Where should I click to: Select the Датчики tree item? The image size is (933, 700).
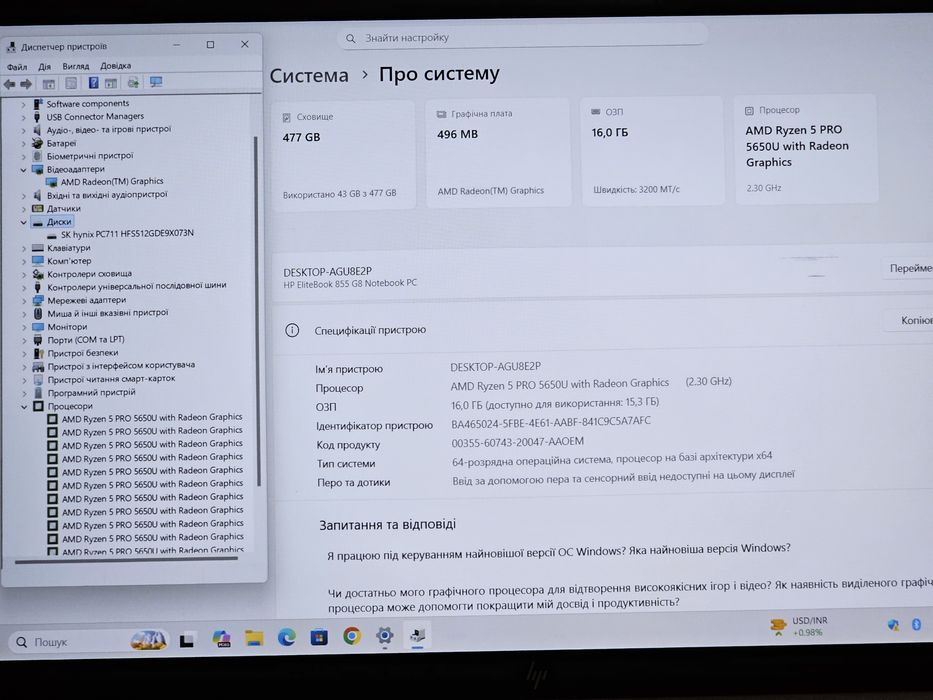(64, 208)
